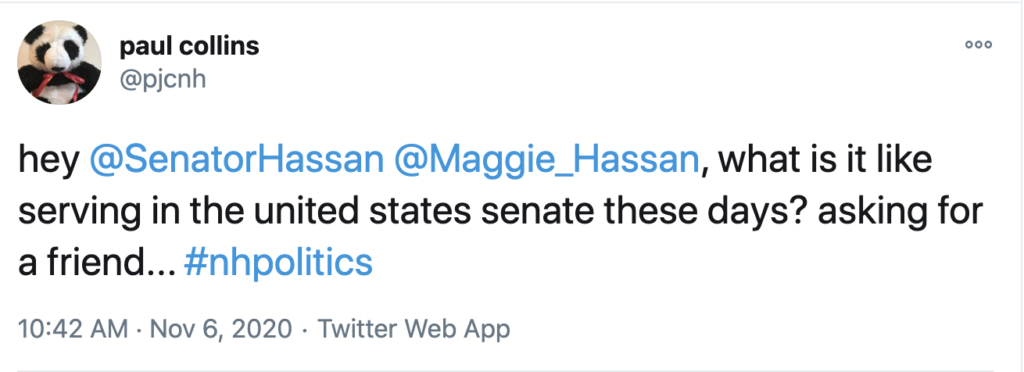Click the @pjcnh handle

click(x=163, y=80)
